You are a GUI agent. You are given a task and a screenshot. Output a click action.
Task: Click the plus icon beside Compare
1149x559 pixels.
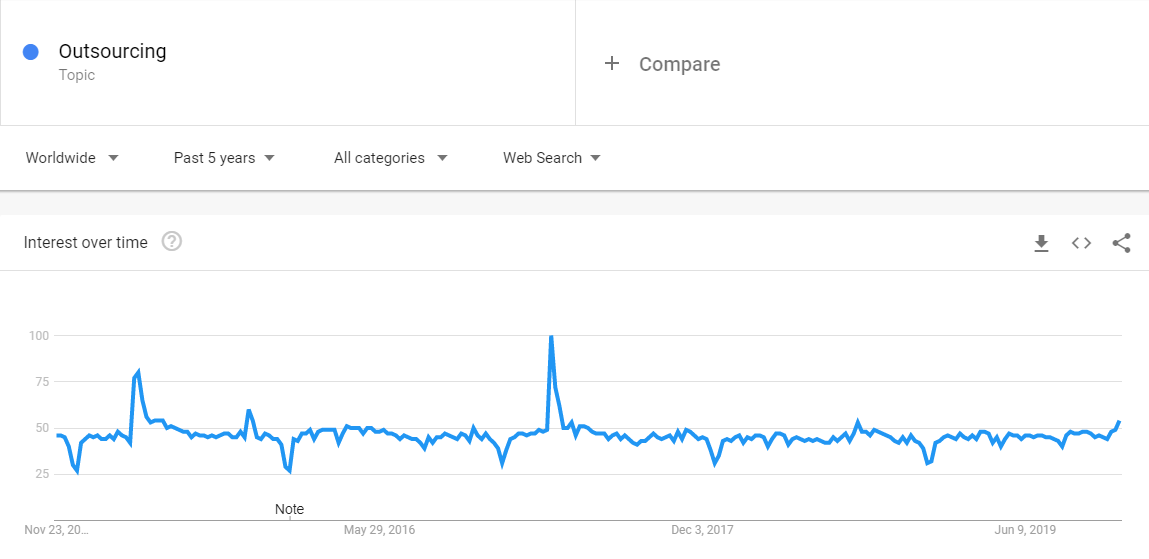click(612, 64)
